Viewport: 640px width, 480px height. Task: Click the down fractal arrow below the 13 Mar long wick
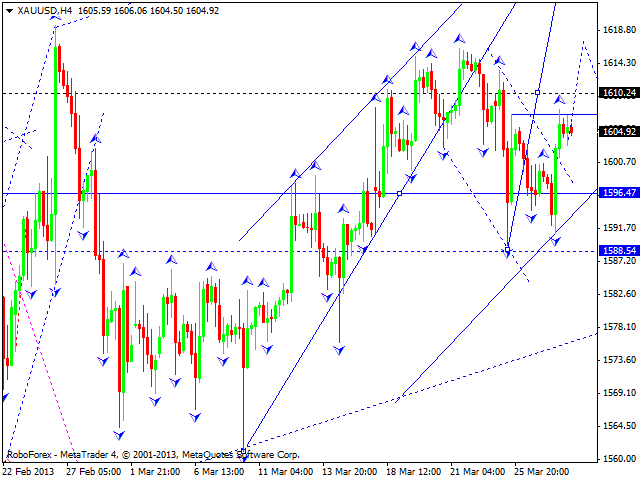coord(339,350)
